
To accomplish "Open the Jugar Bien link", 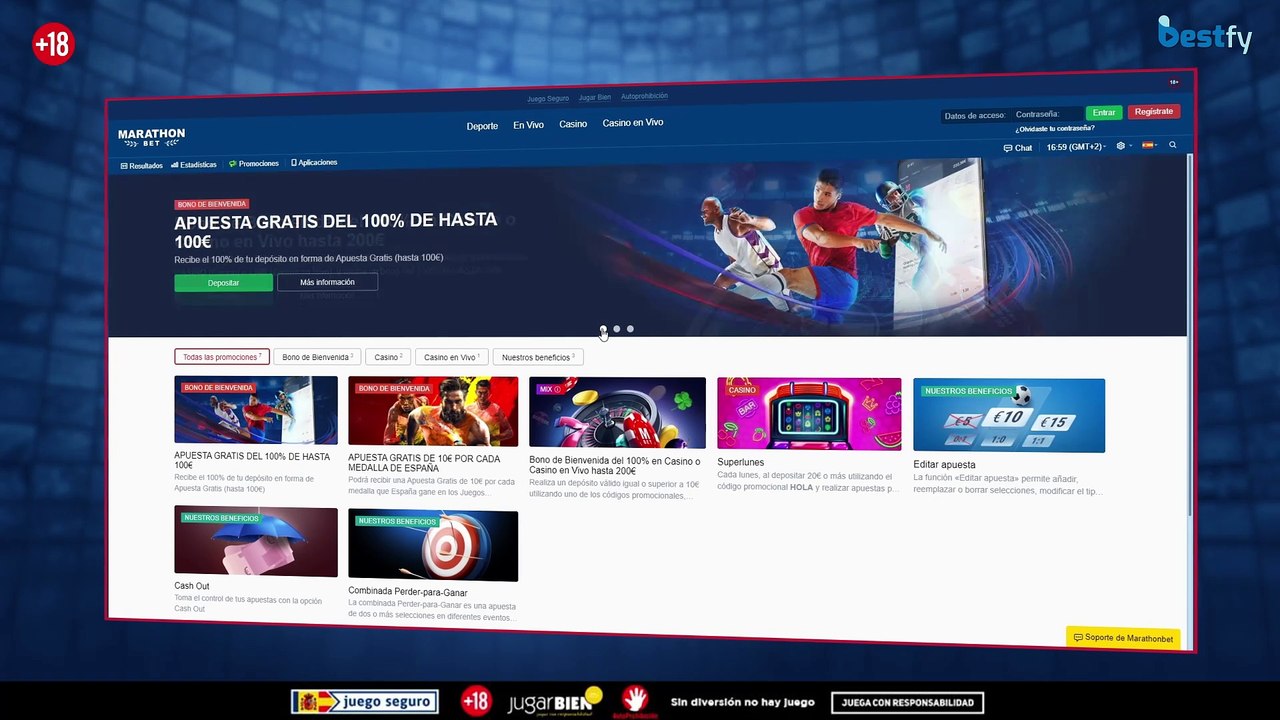I will (595, 98).
